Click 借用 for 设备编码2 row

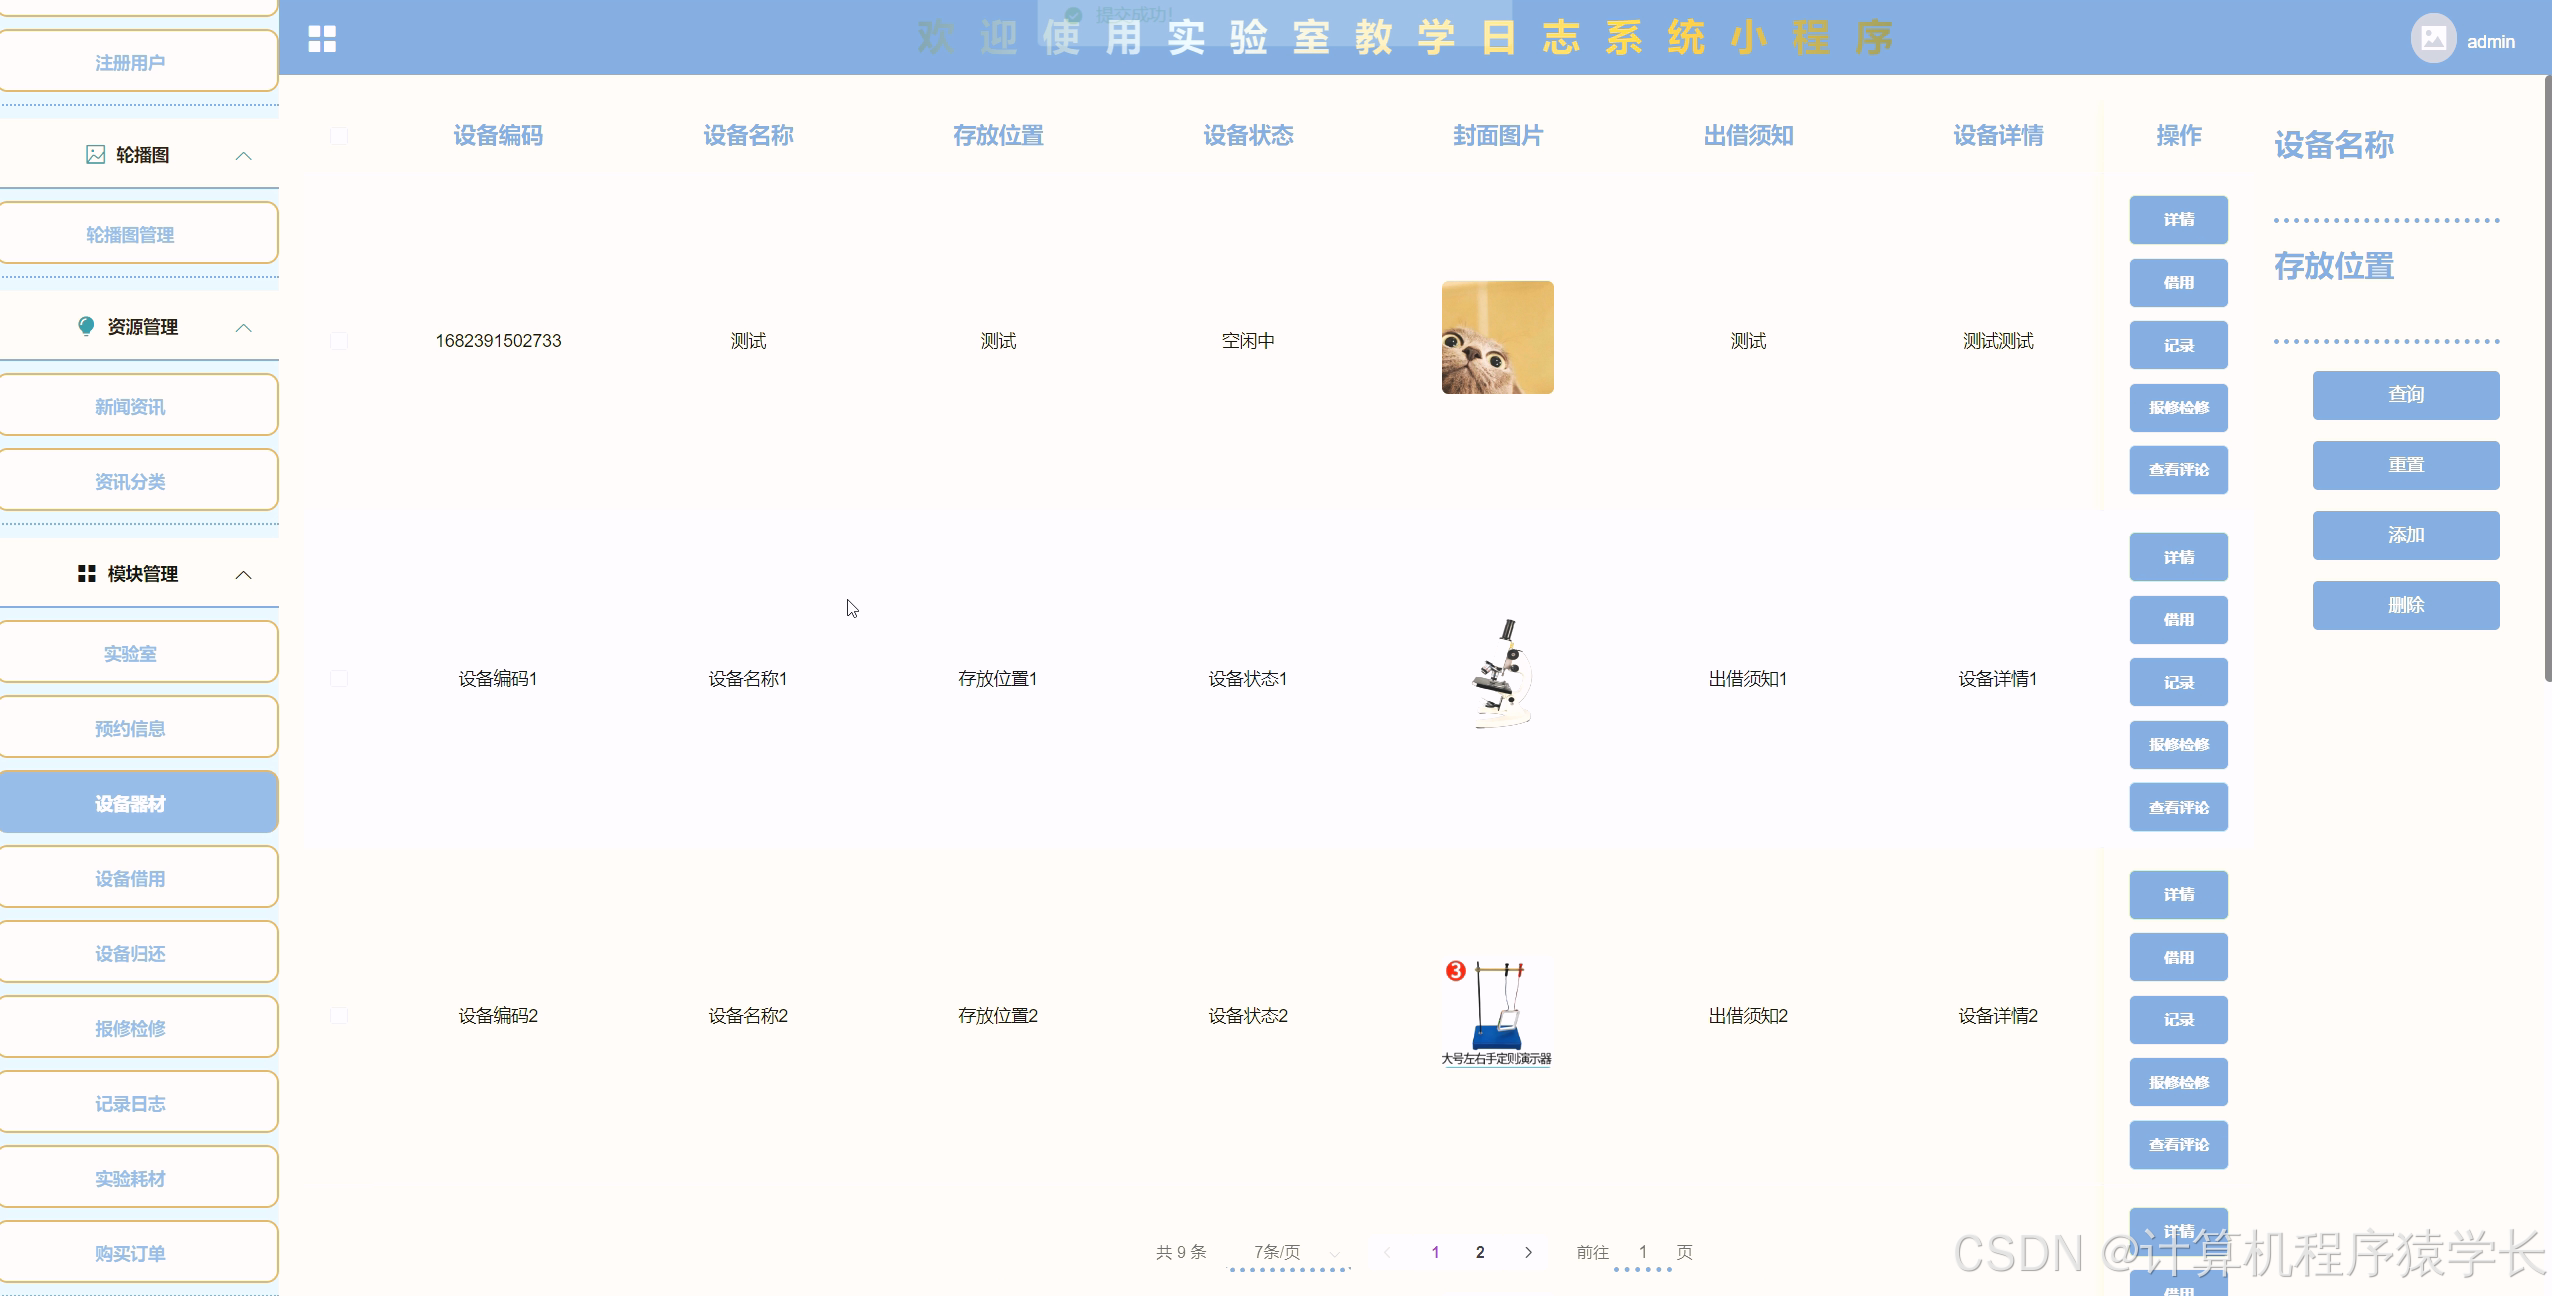[2179, 957]
